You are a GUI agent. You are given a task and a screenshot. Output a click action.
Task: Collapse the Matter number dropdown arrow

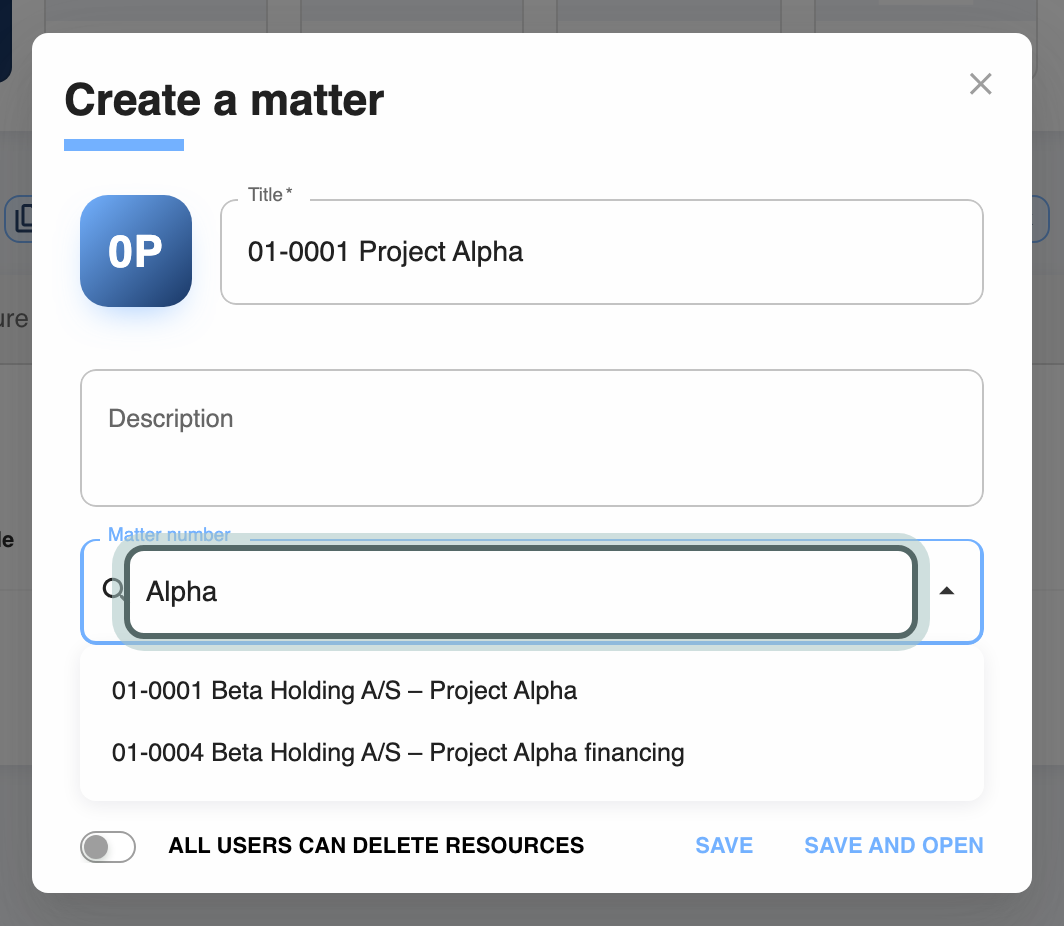click(947, 591)
